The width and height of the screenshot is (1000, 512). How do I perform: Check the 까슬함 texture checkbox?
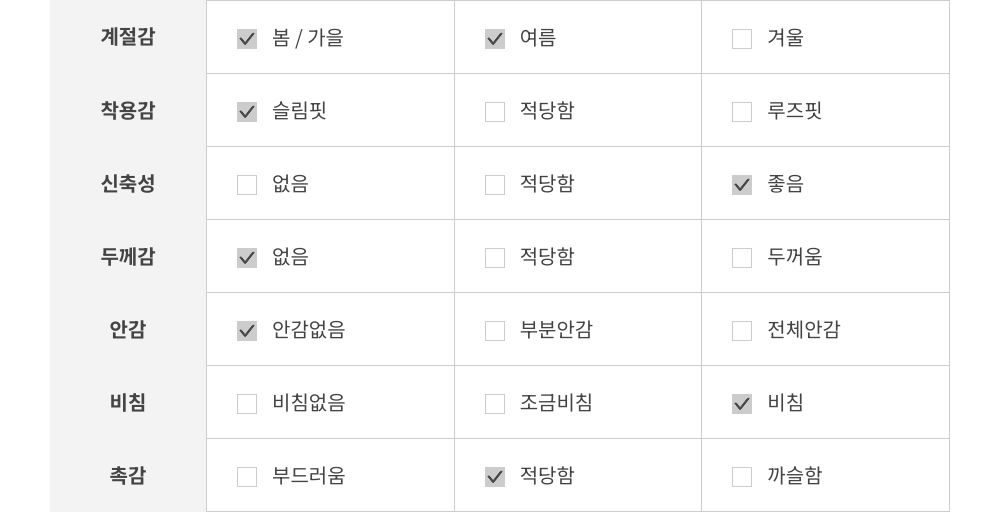click(x=742, y=477)
